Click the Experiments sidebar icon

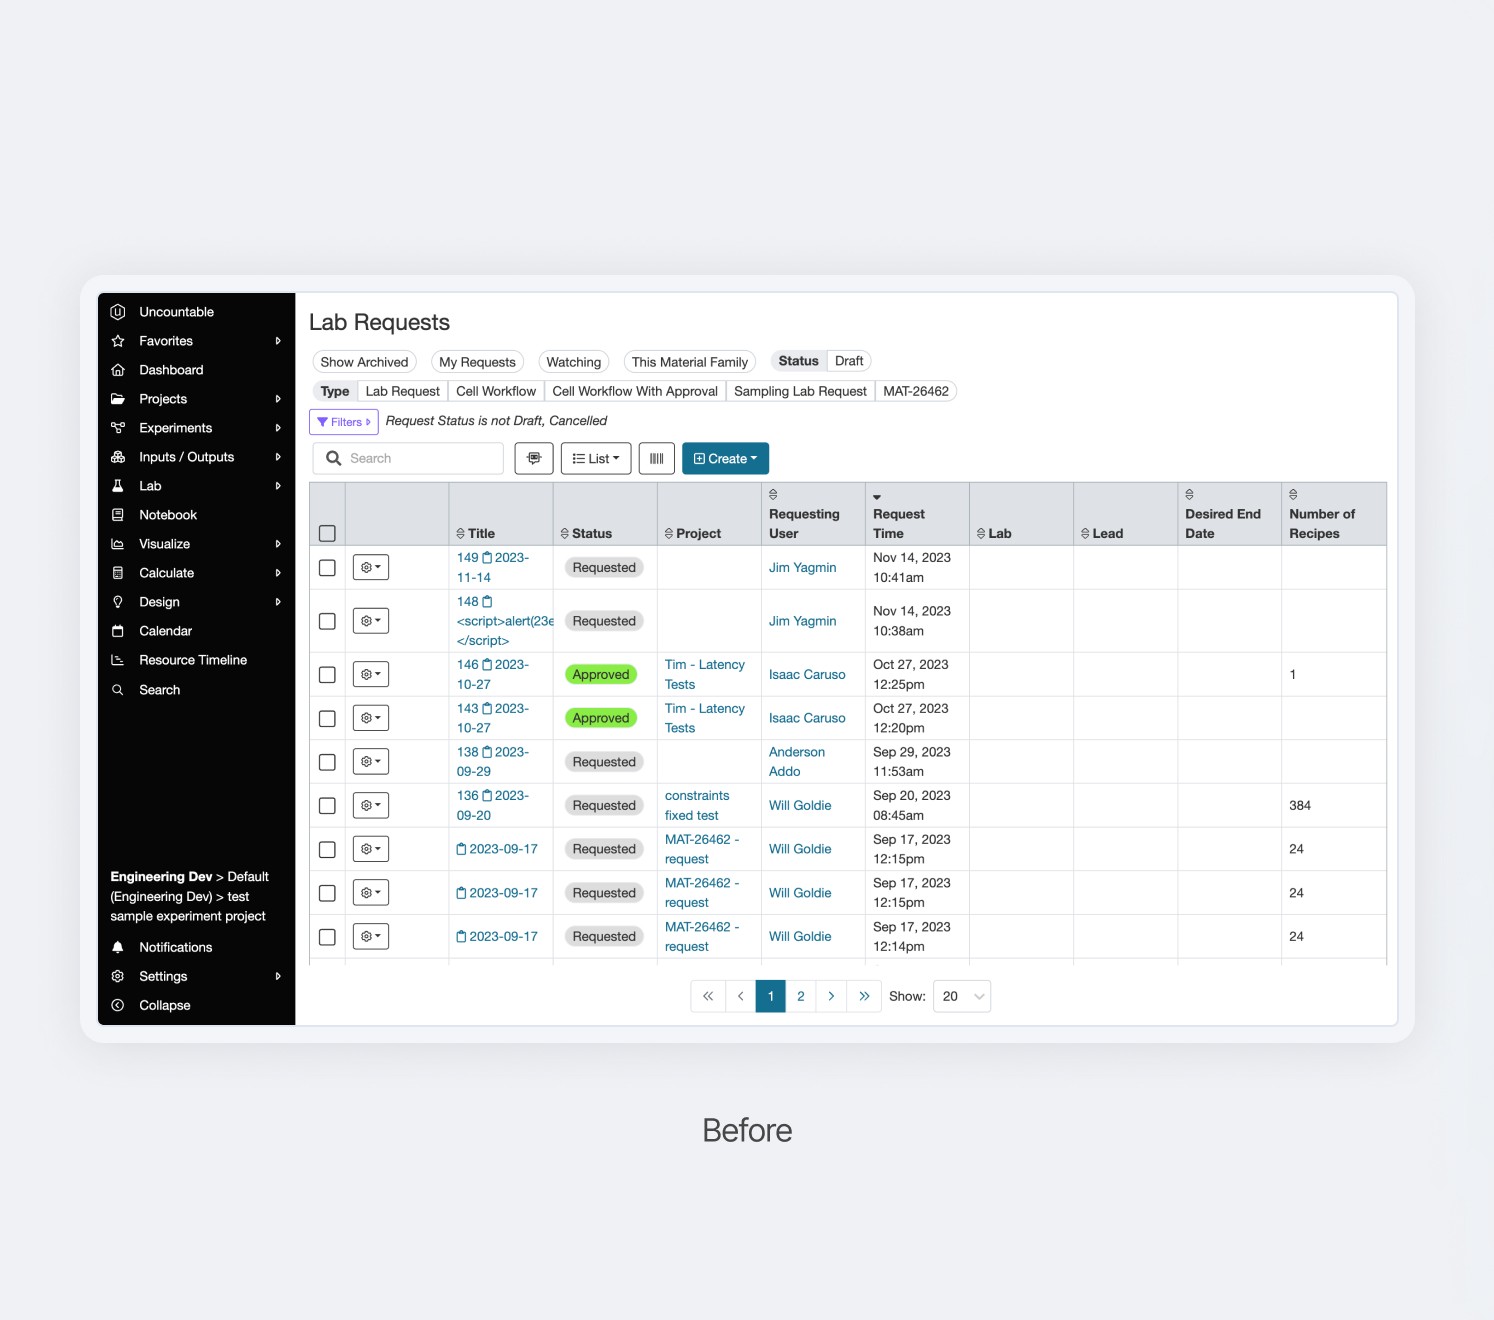tap(118, 428)
